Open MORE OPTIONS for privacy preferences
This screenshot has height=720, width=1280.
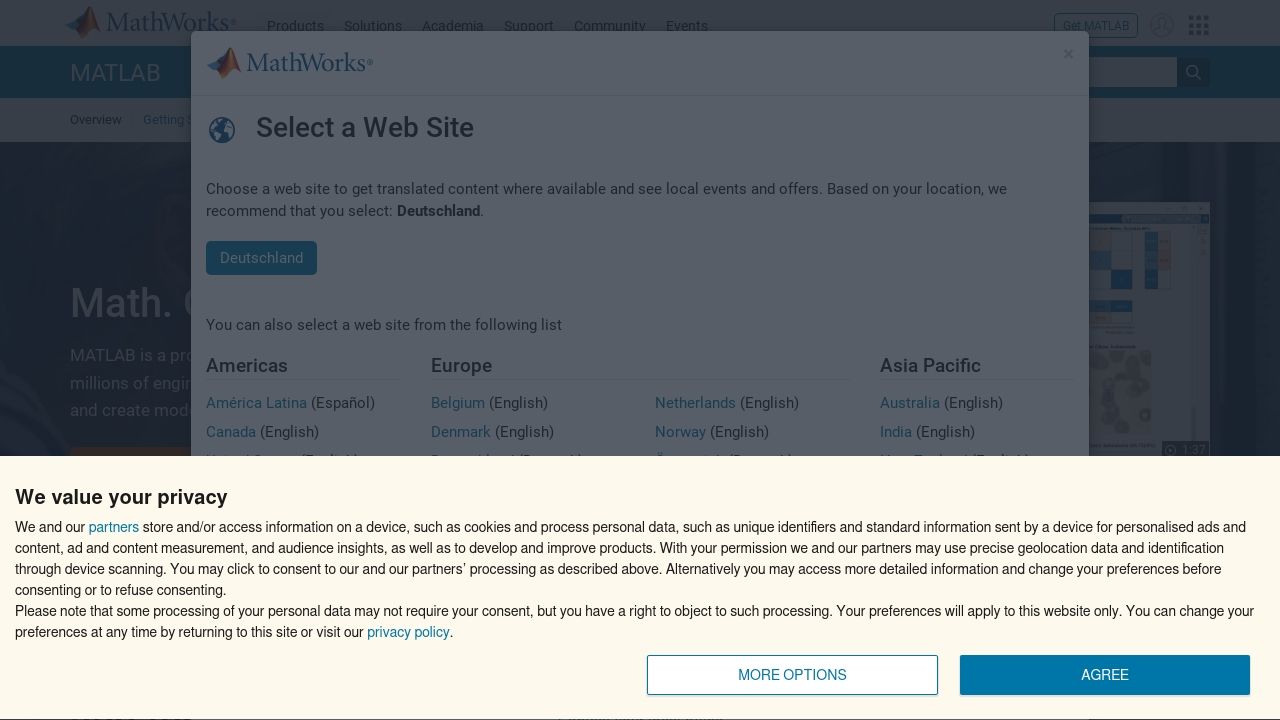[792, 675]
